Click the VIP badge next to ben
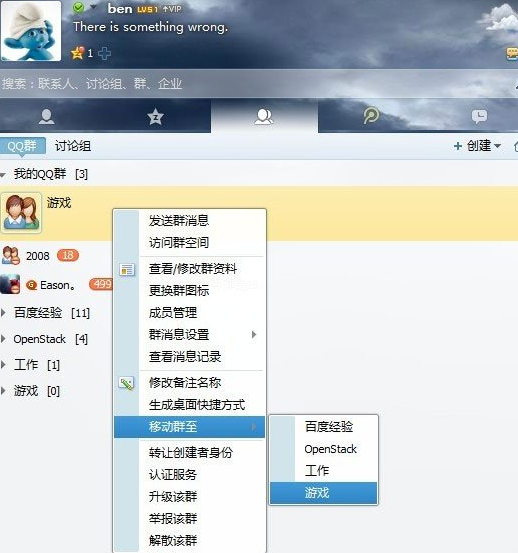 point(172,9)
